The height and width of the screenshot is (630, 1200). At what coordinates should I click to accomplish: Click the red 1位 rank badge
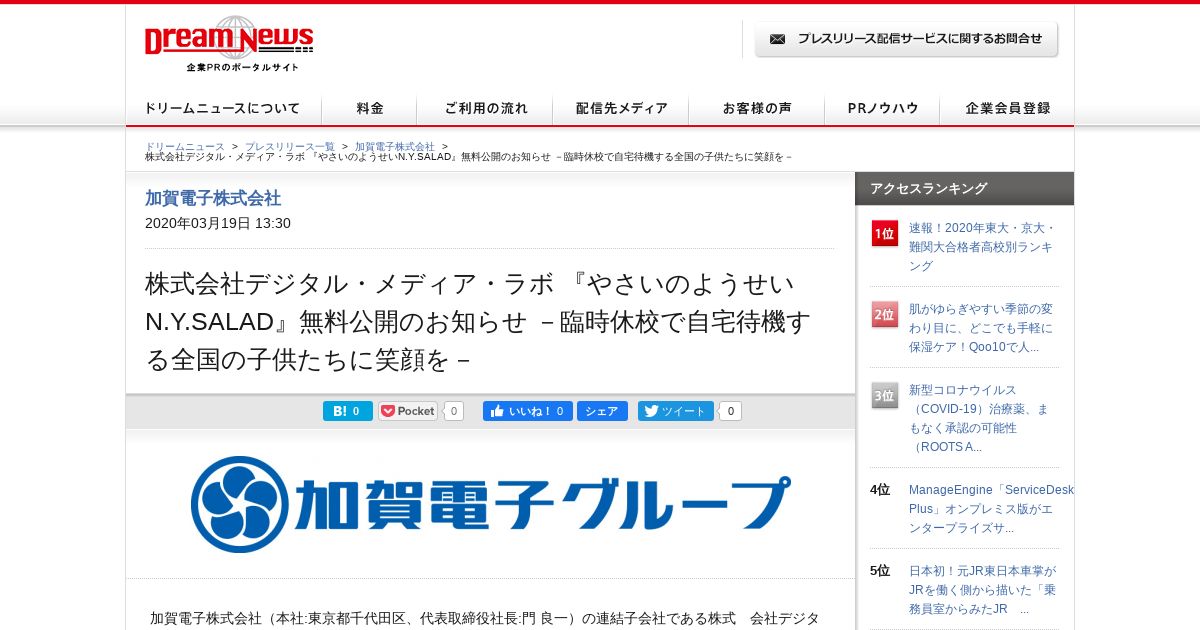[885, 233]
